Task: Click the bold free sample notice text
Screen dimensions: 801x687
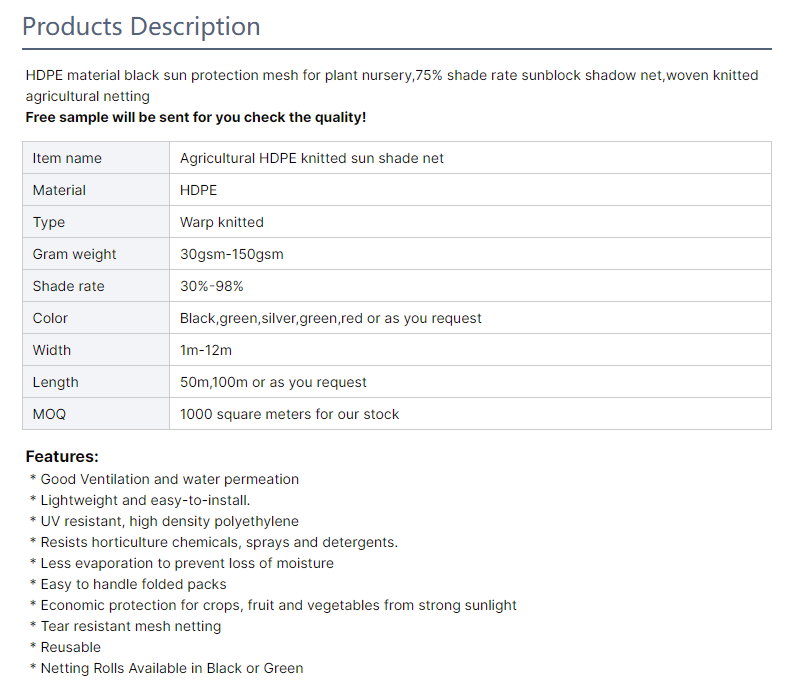Action: tap(196, 117)
